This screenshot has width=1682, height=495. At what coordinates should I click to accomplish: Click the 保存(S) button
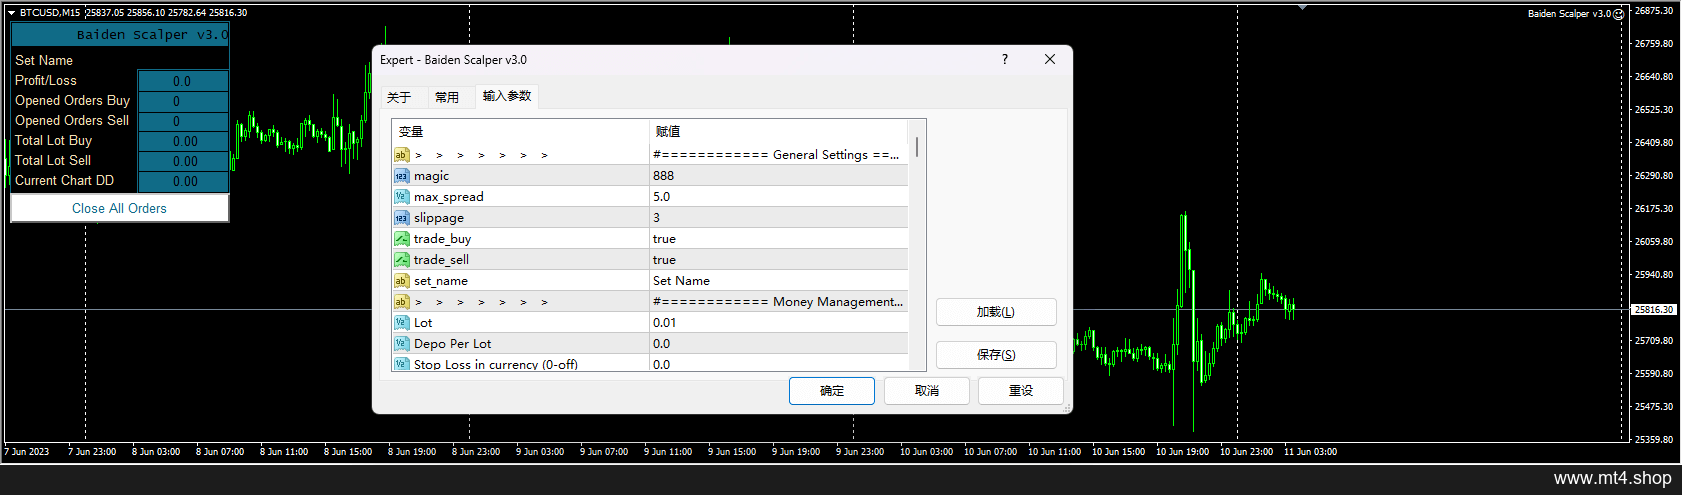click(x=996, y=355)
